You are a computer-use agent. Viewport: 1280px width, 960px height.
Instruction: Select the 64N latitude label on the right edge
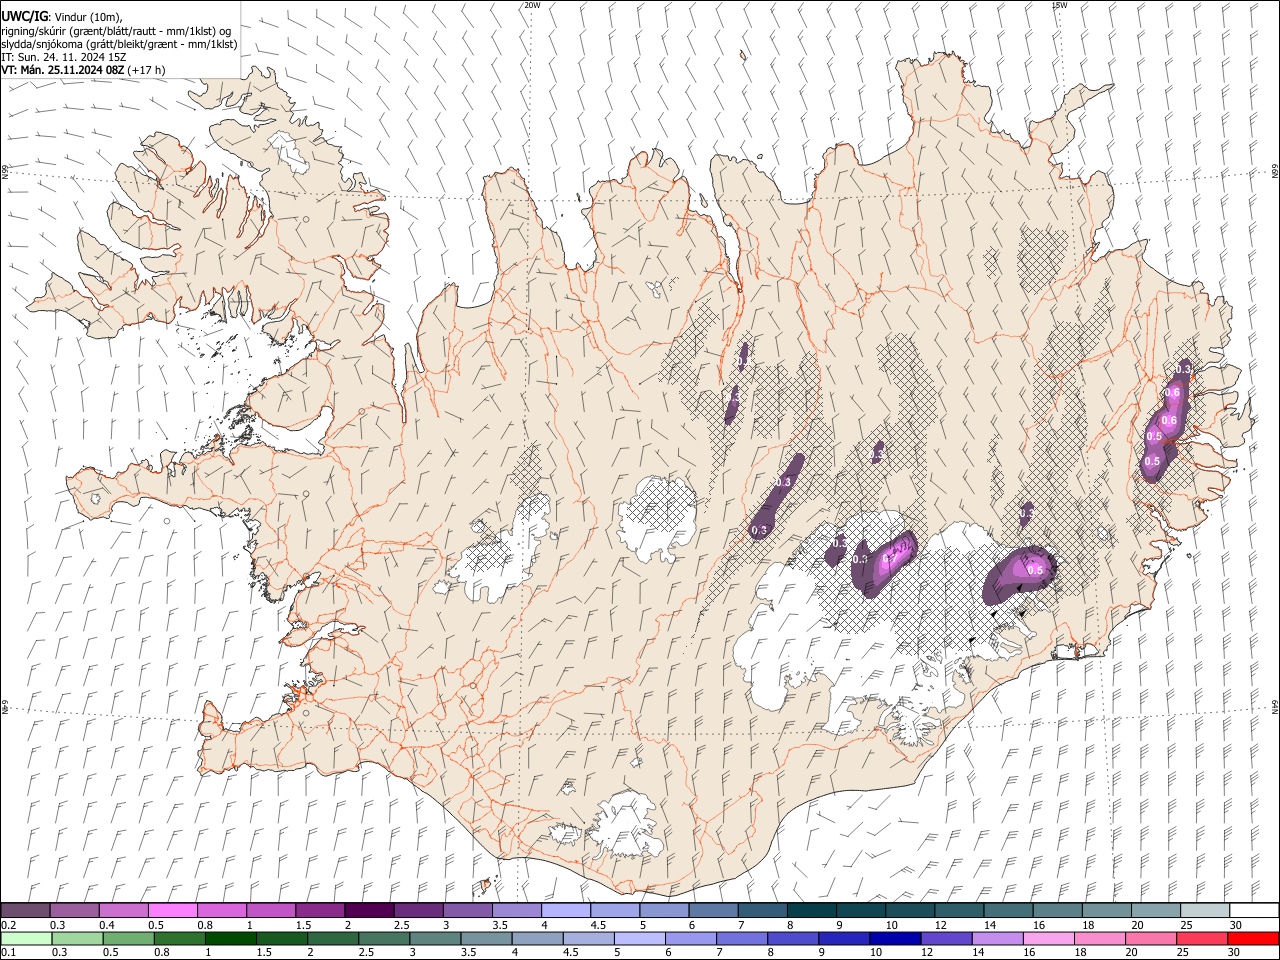[x=1275, y=706]
